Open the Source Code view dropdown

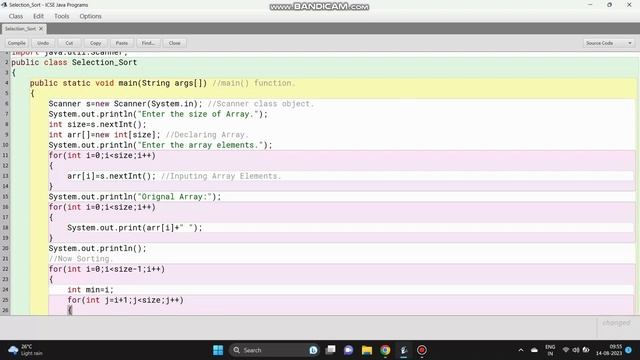click(x=609, y=43)
